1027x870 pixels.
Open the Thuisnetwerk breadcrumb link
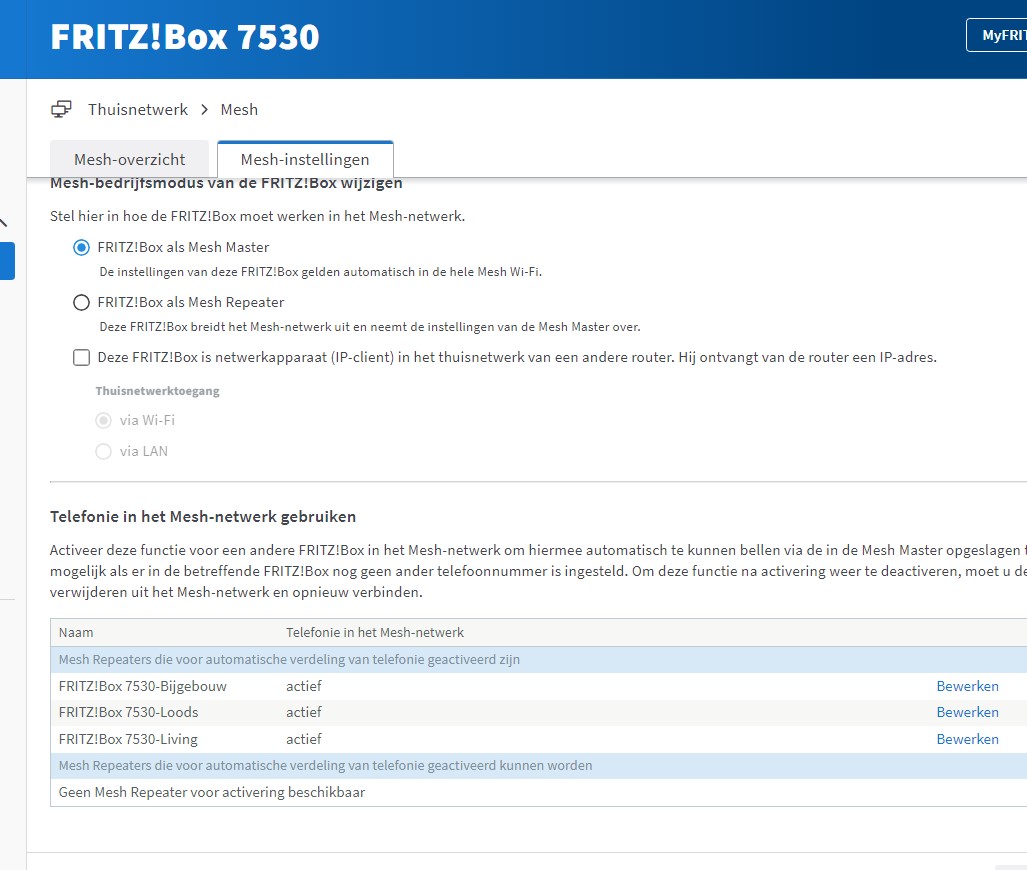click(x=137, y=109)
